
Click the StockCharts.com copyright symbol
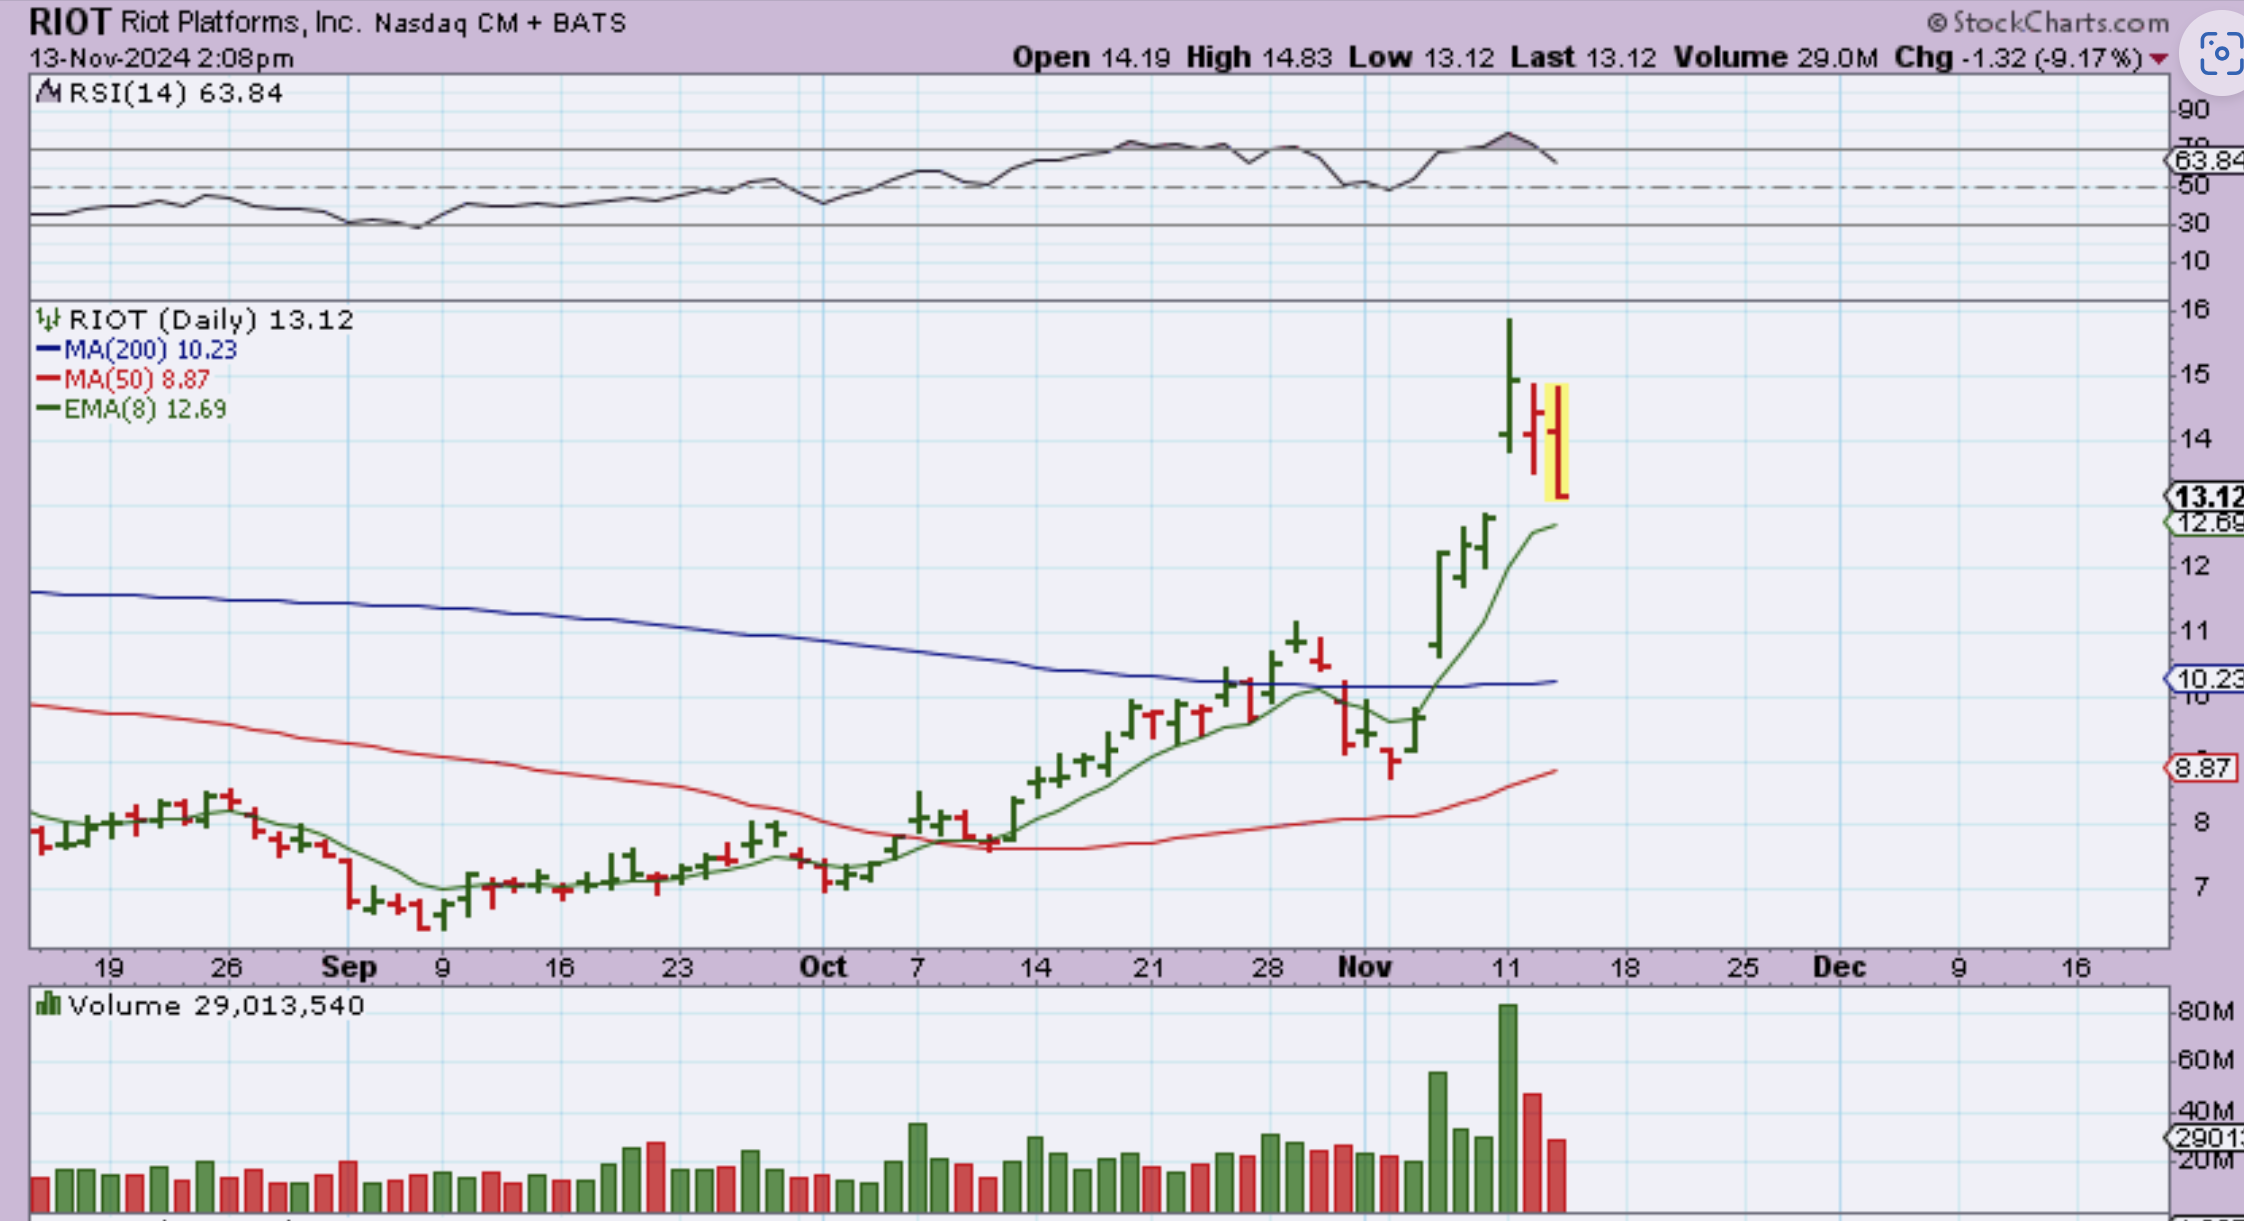pos(1937,22)
